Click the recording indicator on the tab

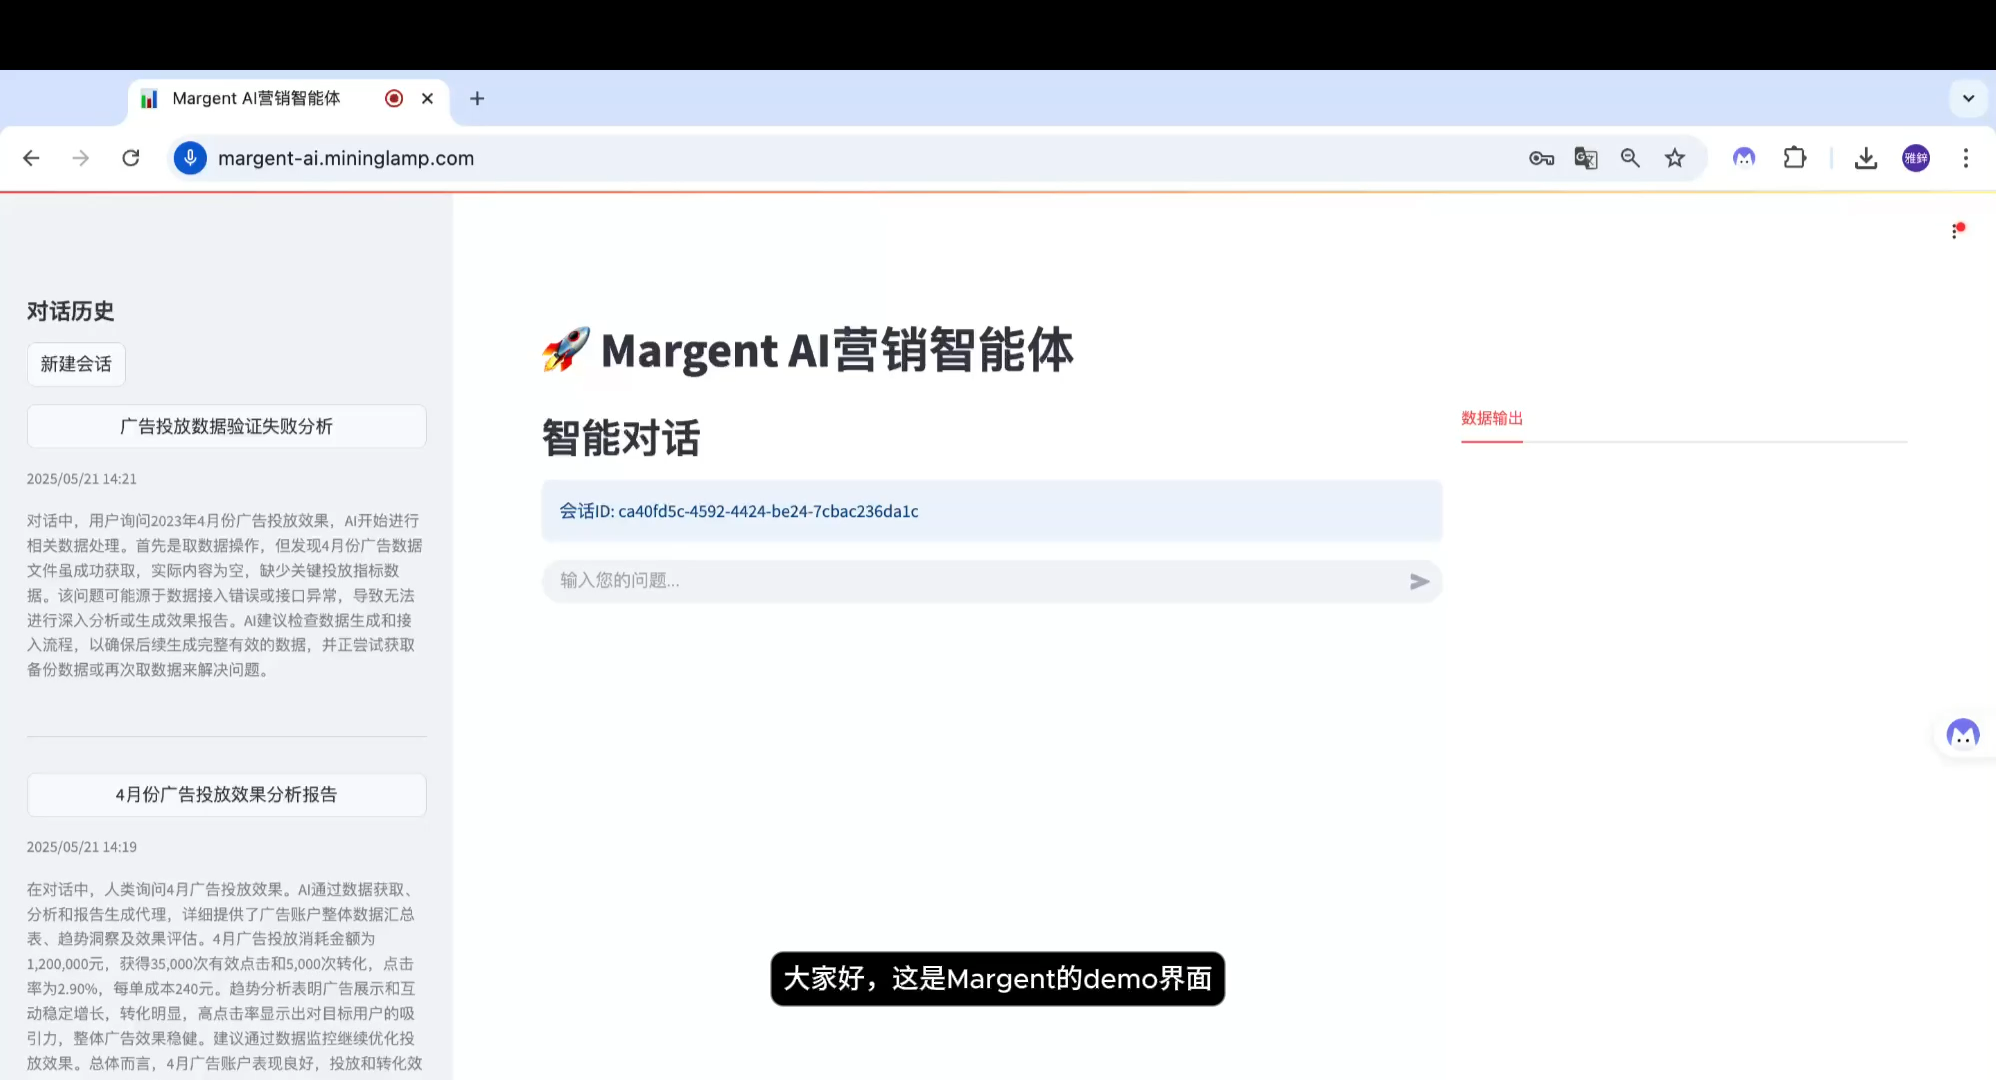(394, 98)
